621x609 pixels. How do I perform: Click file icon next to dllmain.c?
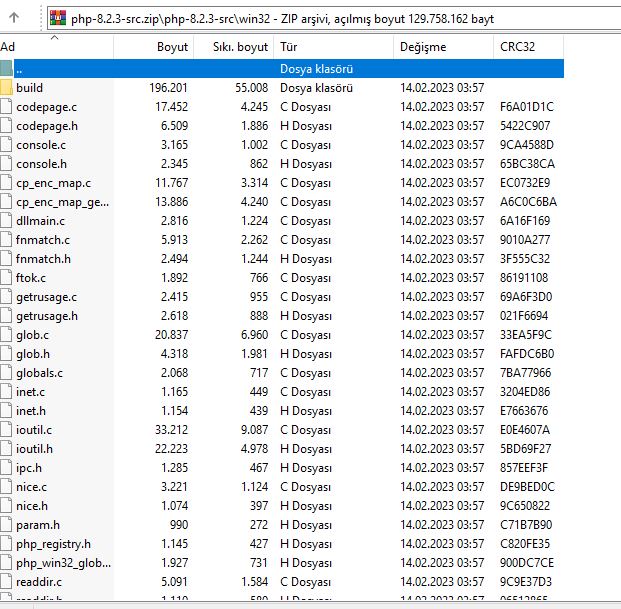pos(6,221)
